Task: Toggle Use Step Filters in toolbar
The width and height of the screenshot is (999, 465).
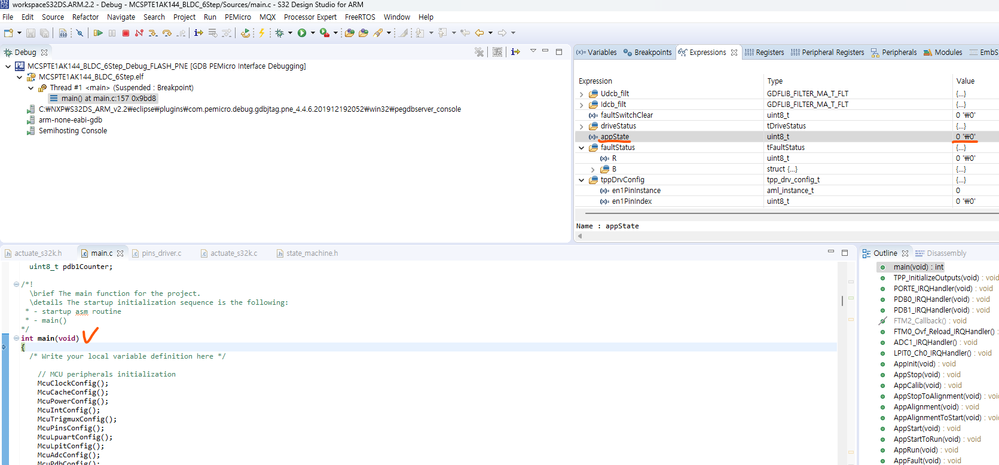Action: [x=226, y=32]
